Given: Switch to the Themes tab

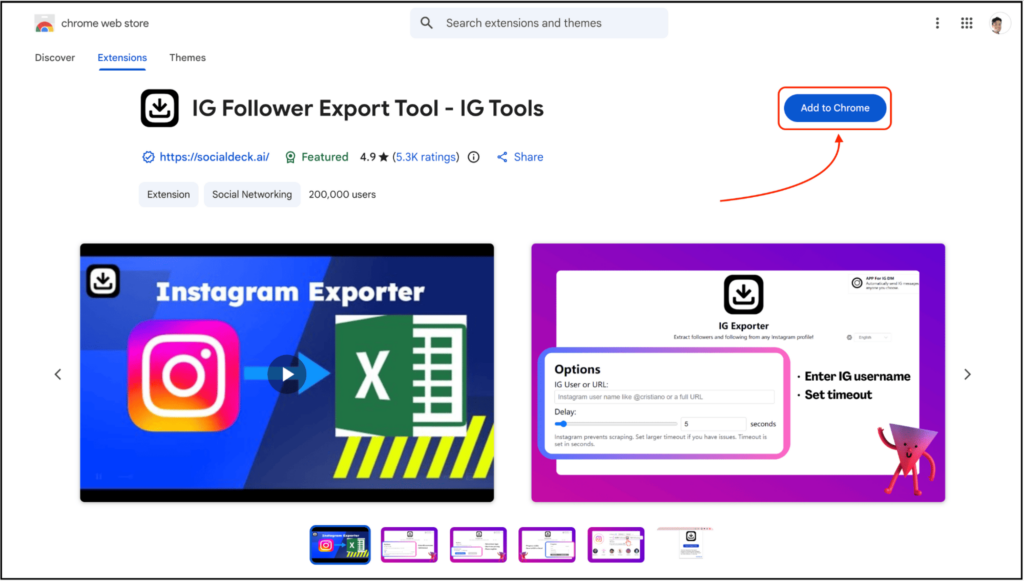Looking at the screenshot, I should click(187, 58).
